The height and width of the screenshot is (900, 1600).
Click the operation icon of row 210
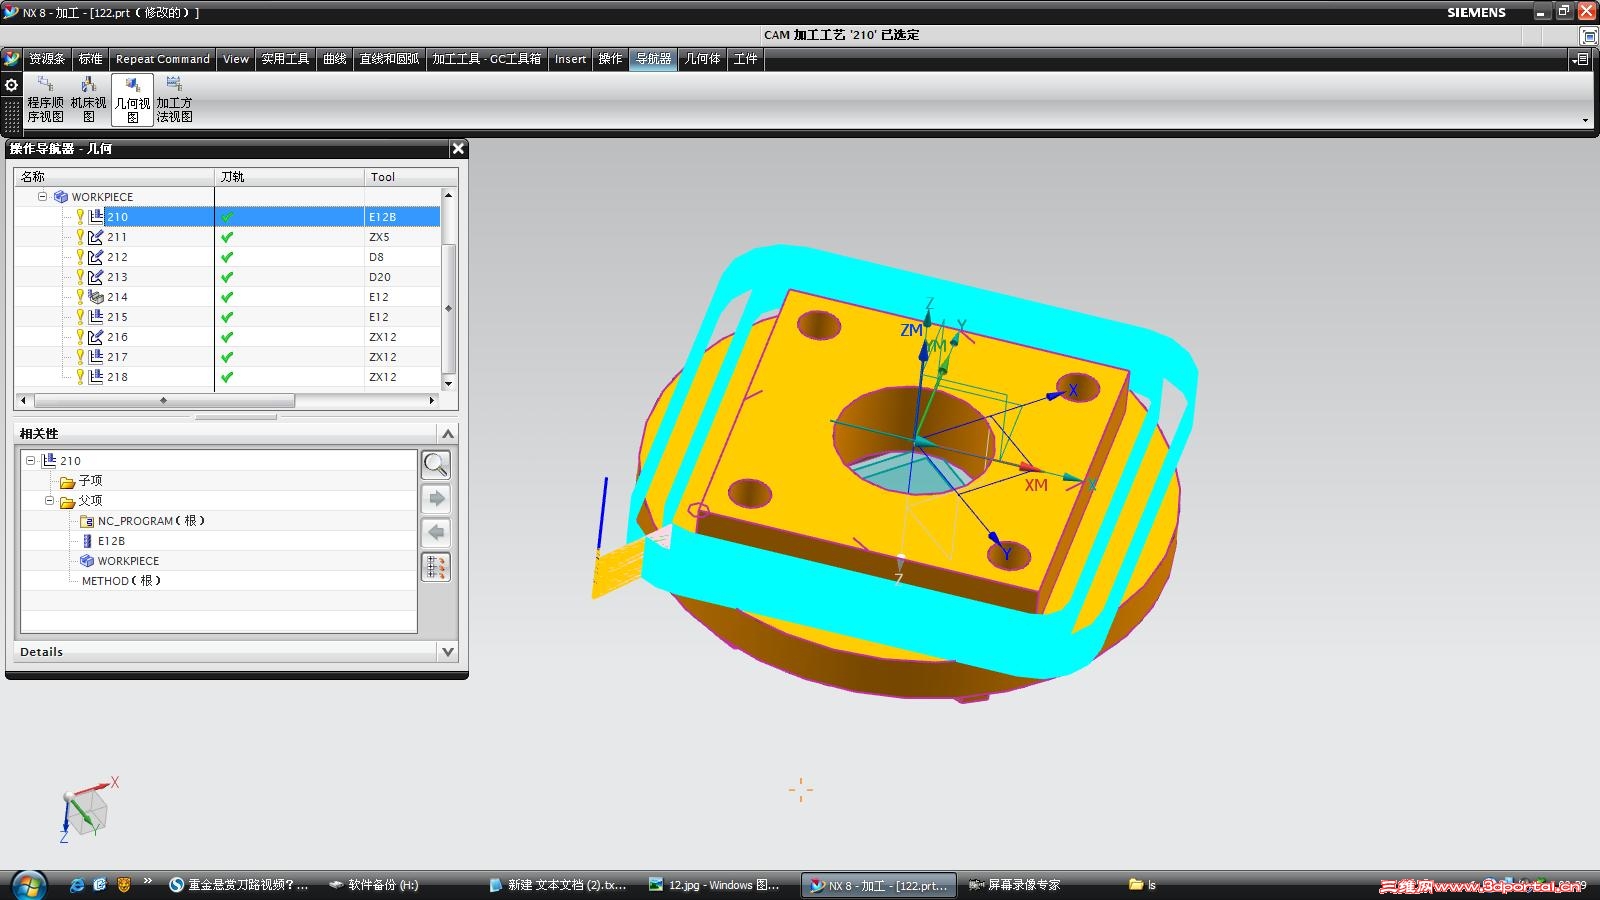(96, 217)
